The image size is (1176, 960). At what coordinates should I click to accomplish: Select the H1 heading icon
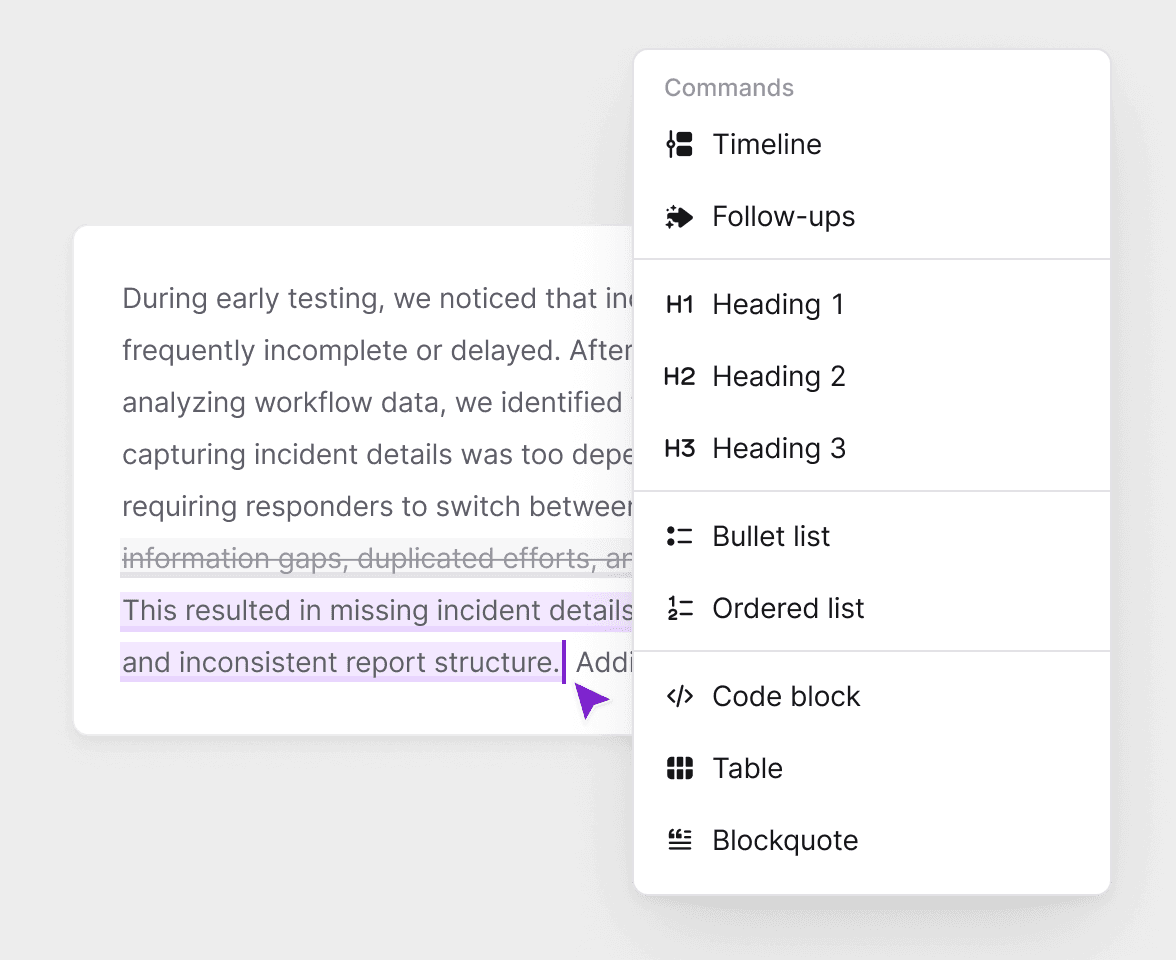(x=680, y=304)
